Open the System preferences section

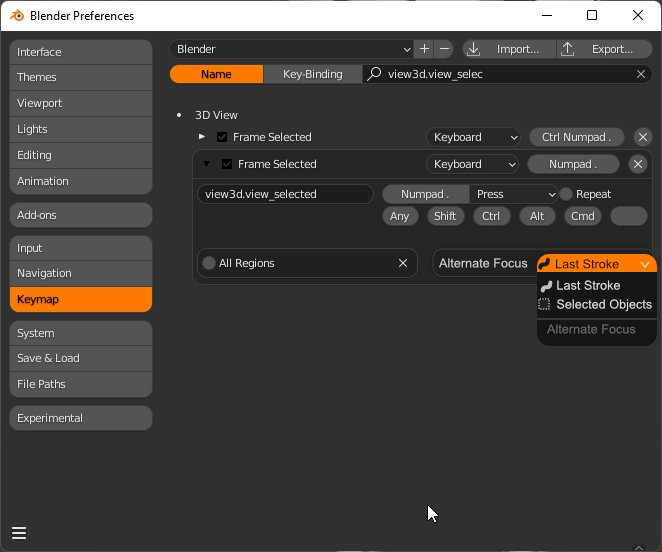[81, 333]
